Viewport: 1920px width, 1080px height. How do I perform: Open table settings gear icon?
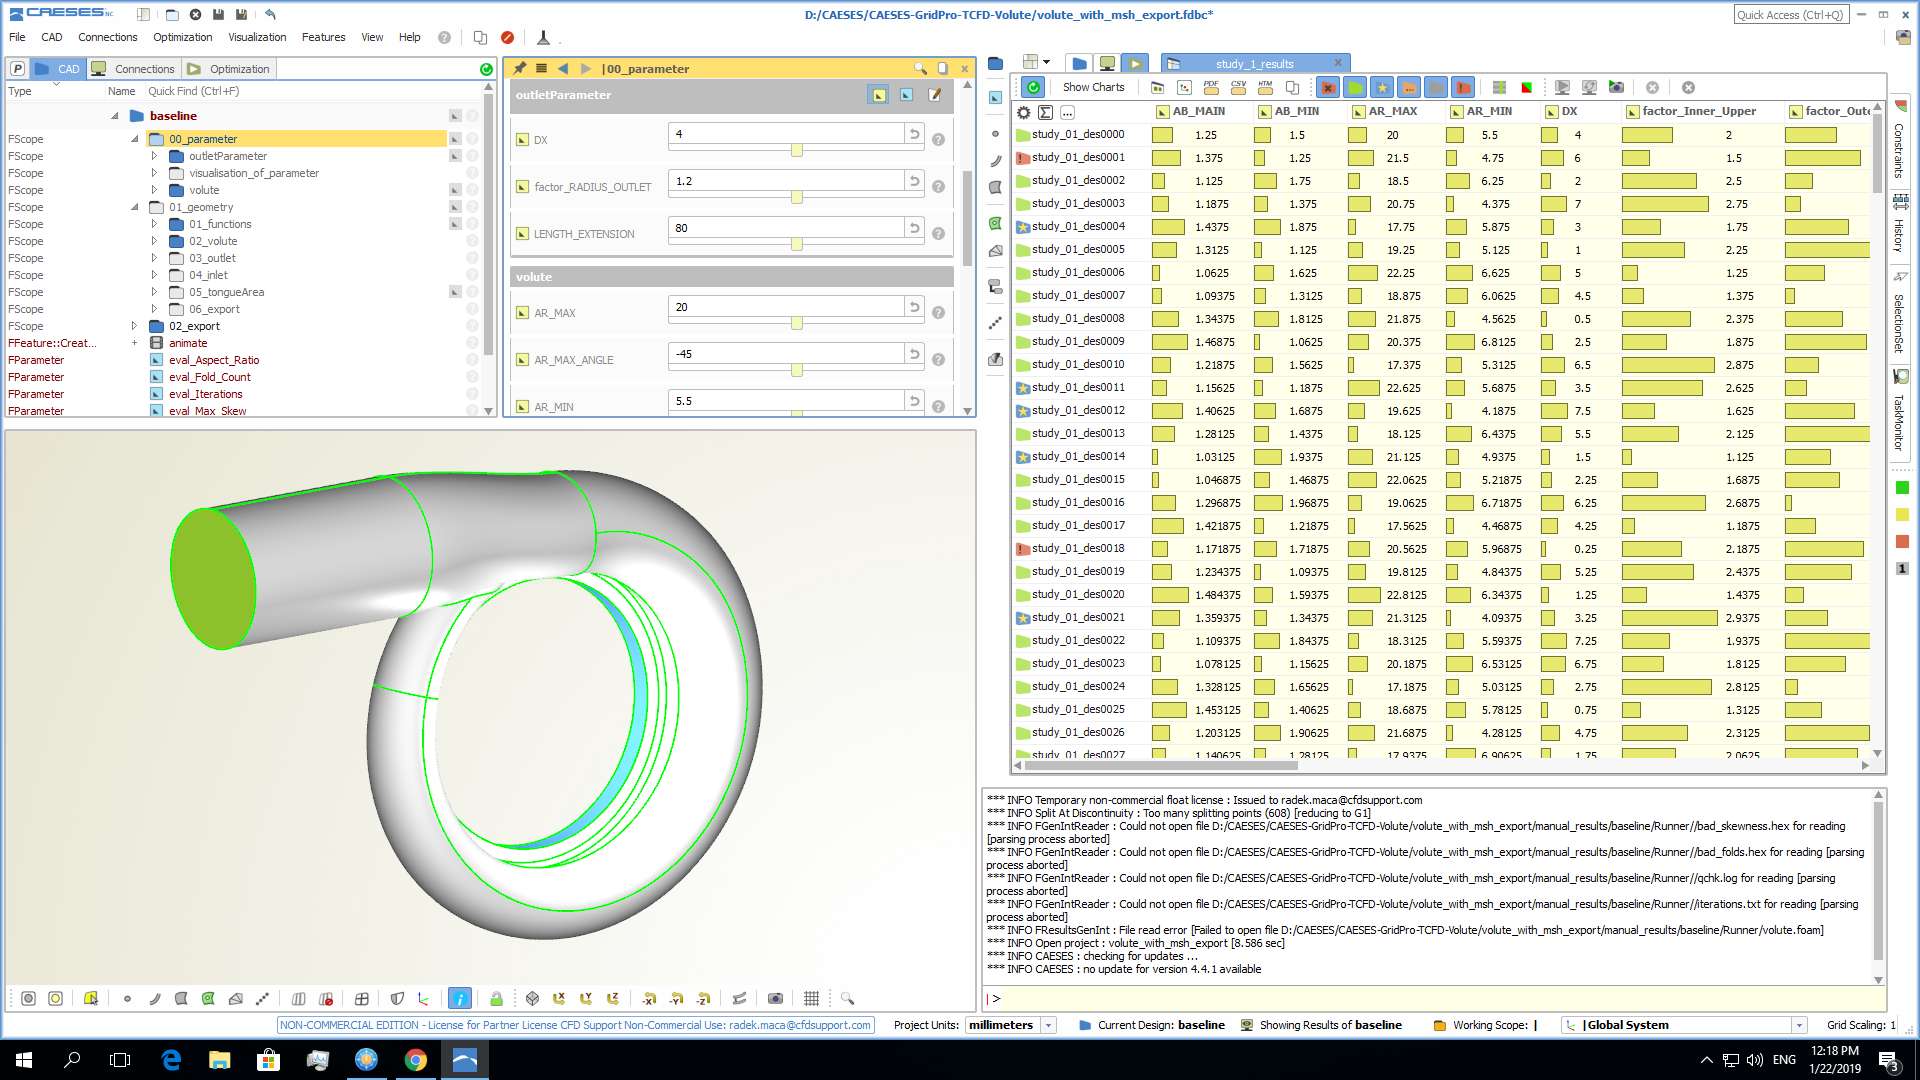1024,112
